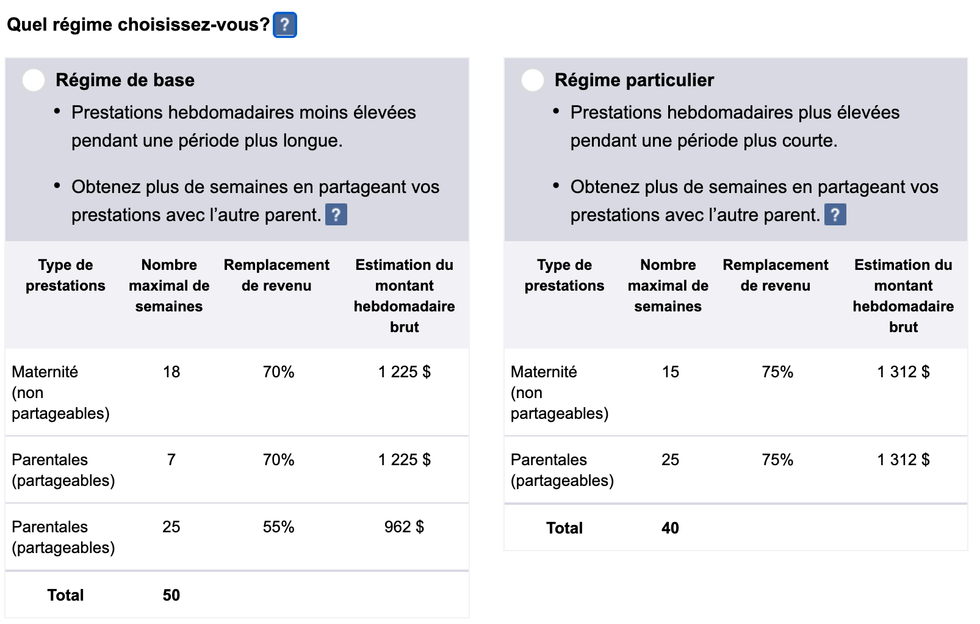Screen dimensions: 980x624
Task: Select the Régime de base radio button
Action: (x=33, y=79)
